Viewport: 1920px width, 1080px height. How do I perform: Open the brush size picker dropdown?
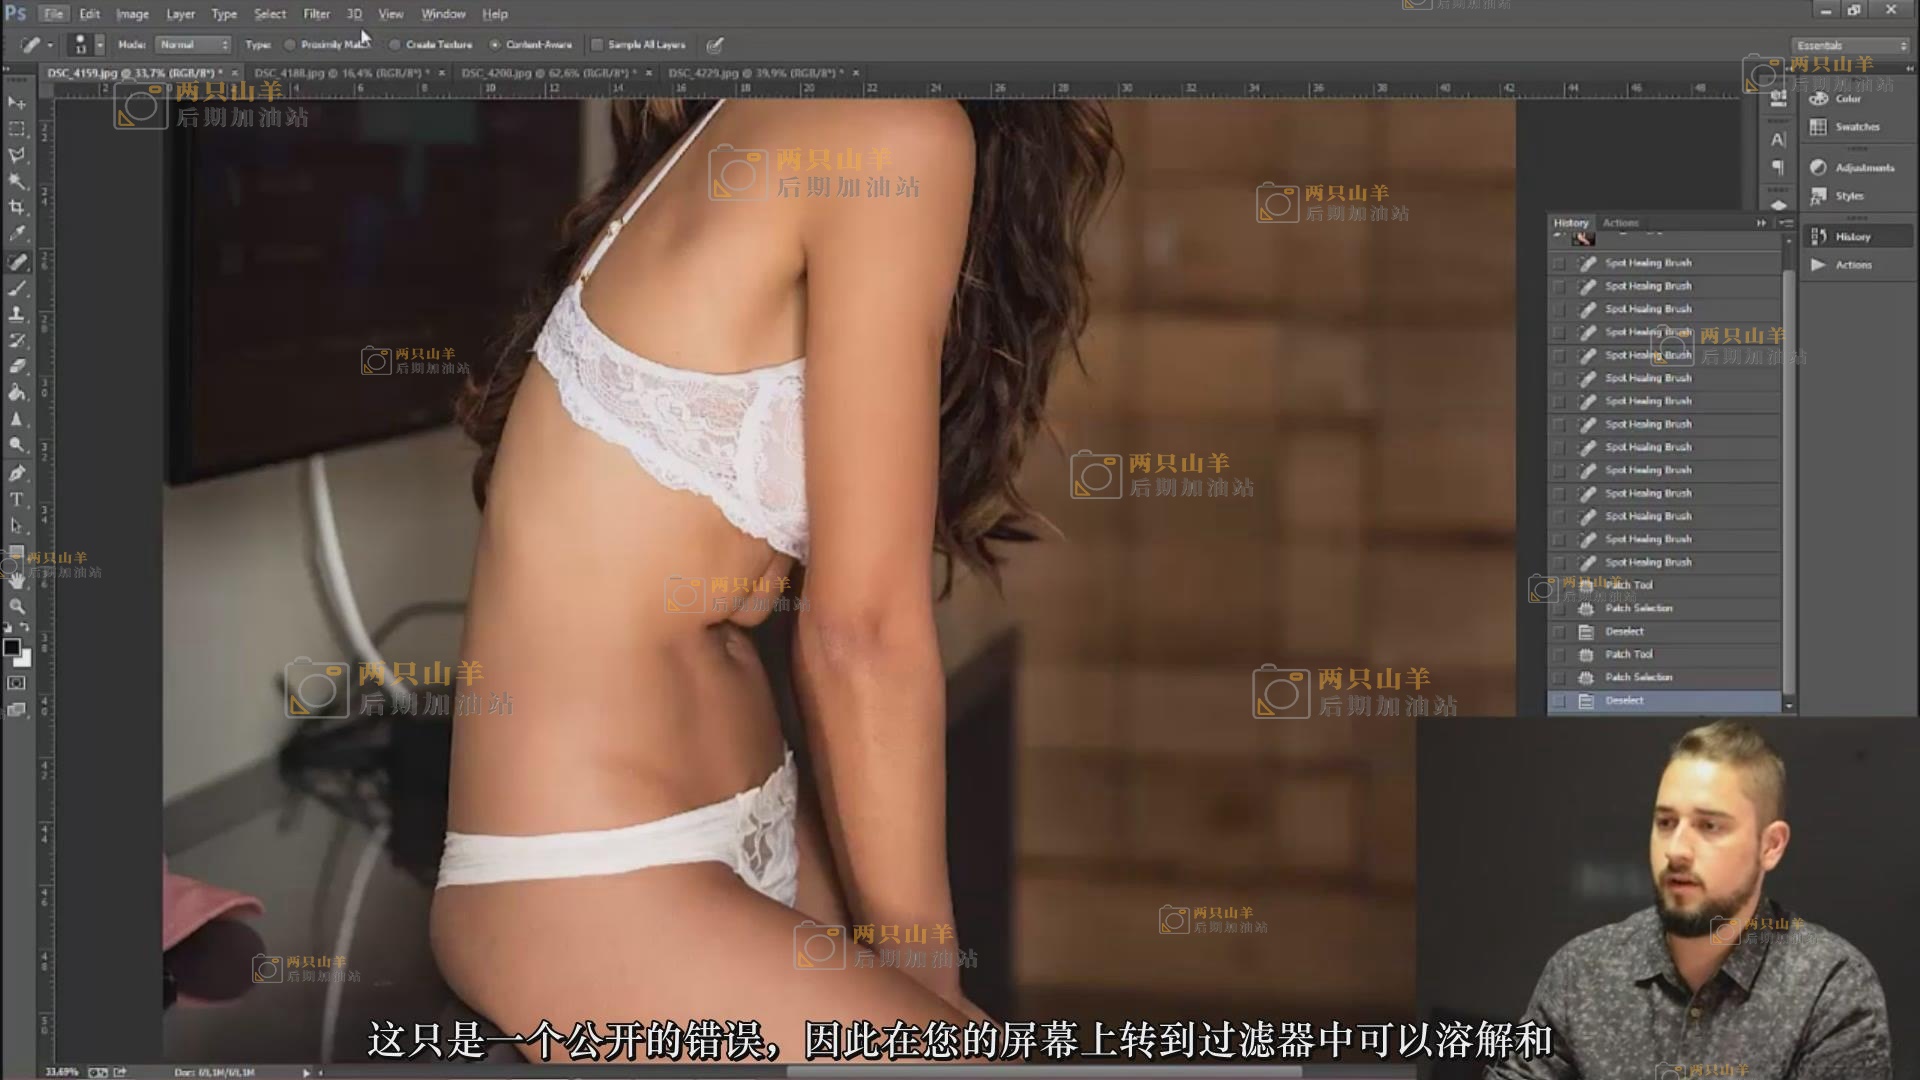pos(99,46)
